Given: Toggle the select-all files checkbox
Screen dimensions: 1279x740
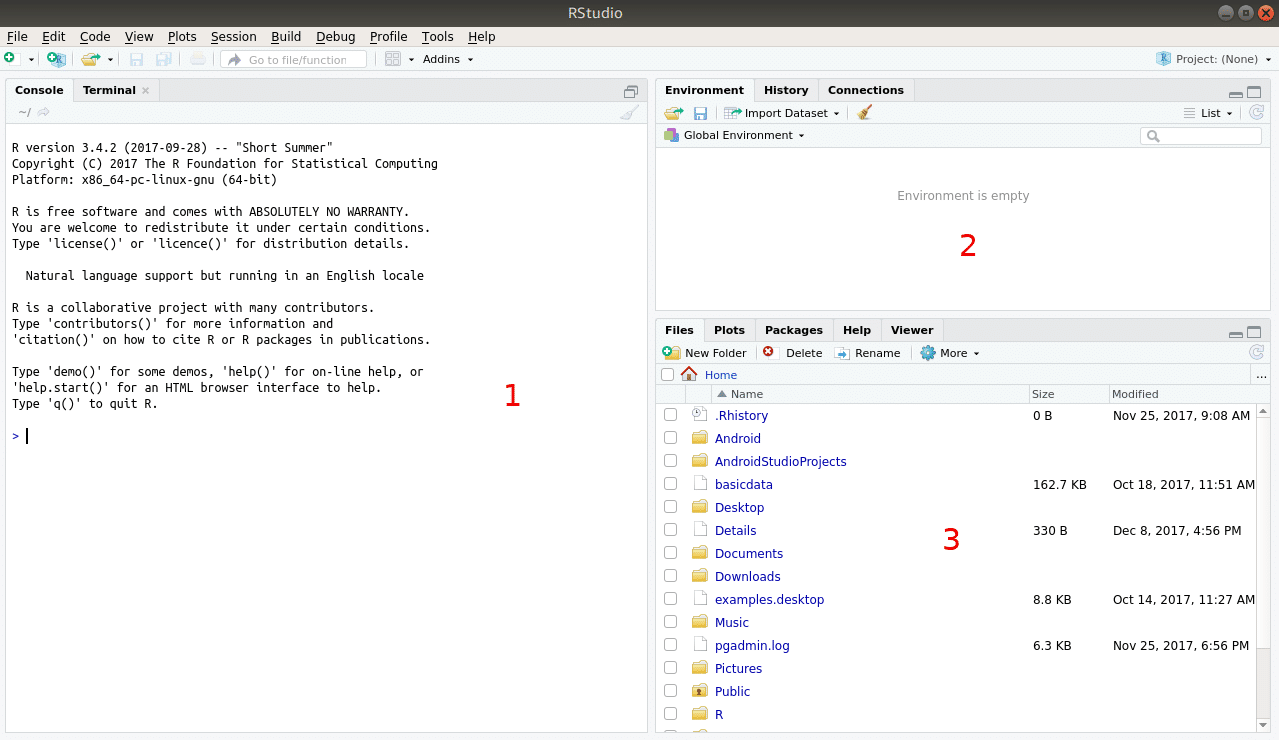Looking at the screenshot, I should (667, 375).
